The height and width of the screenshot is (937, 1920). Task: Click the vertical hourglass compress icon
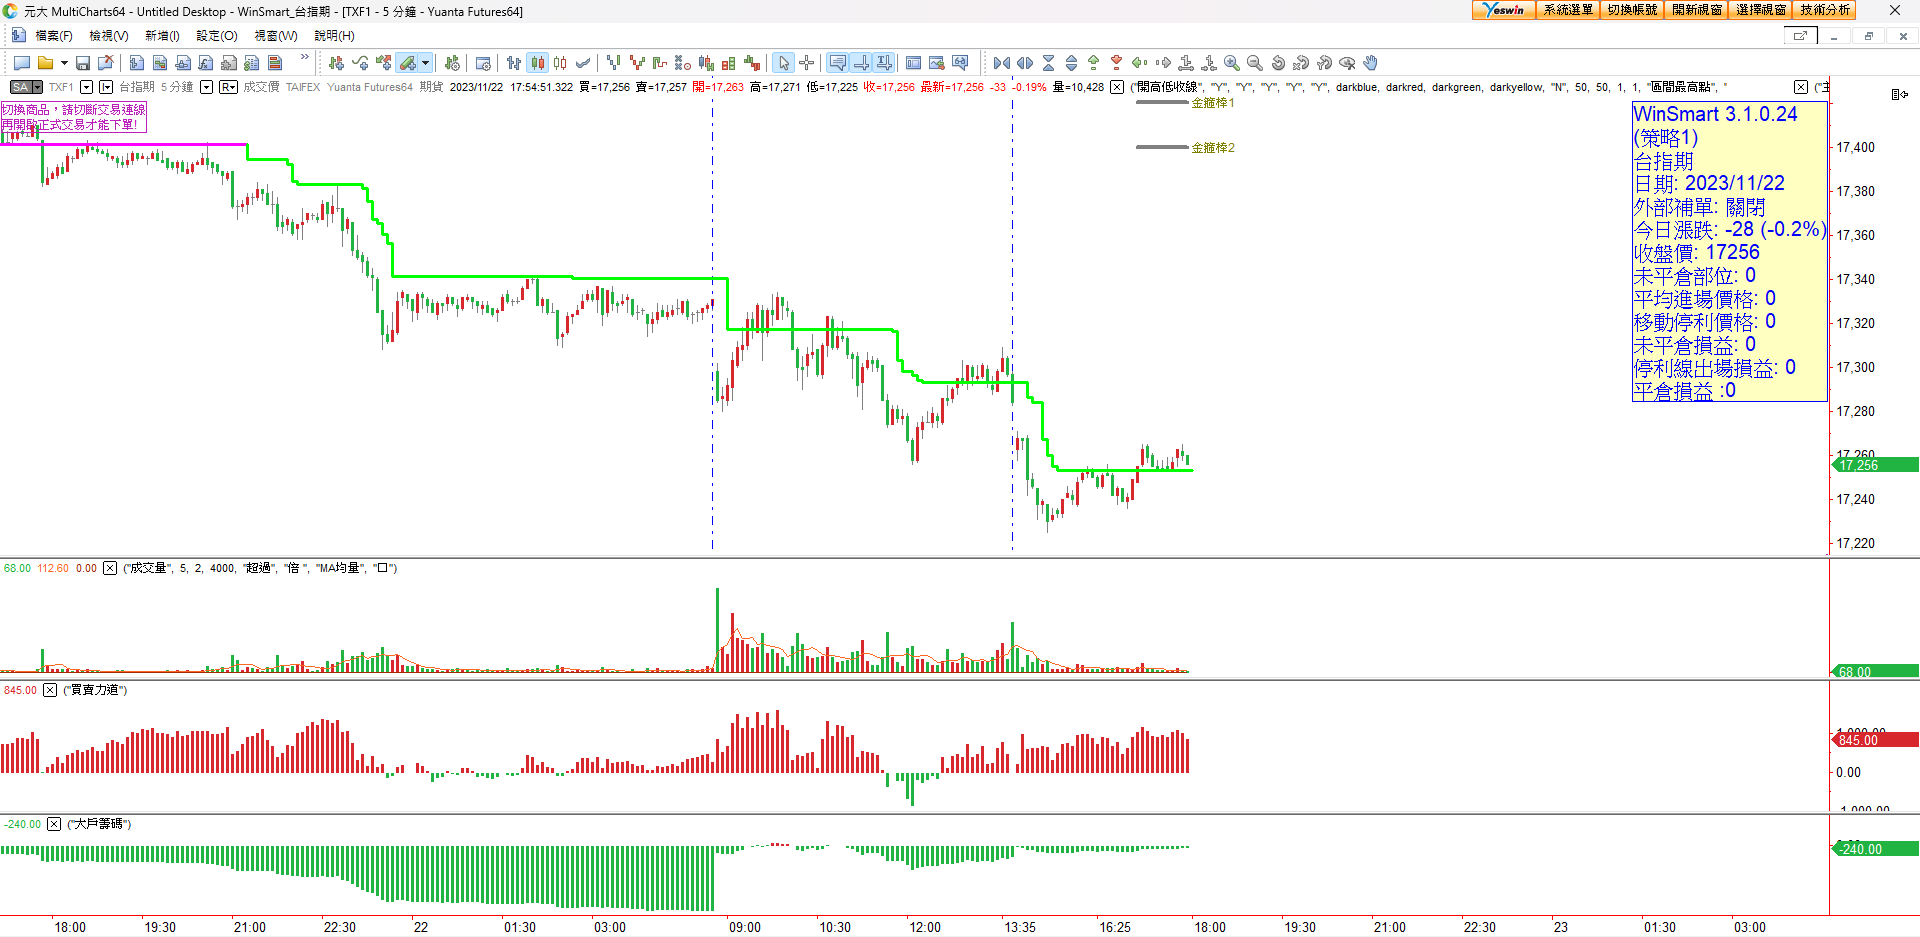click(1048, 63)
